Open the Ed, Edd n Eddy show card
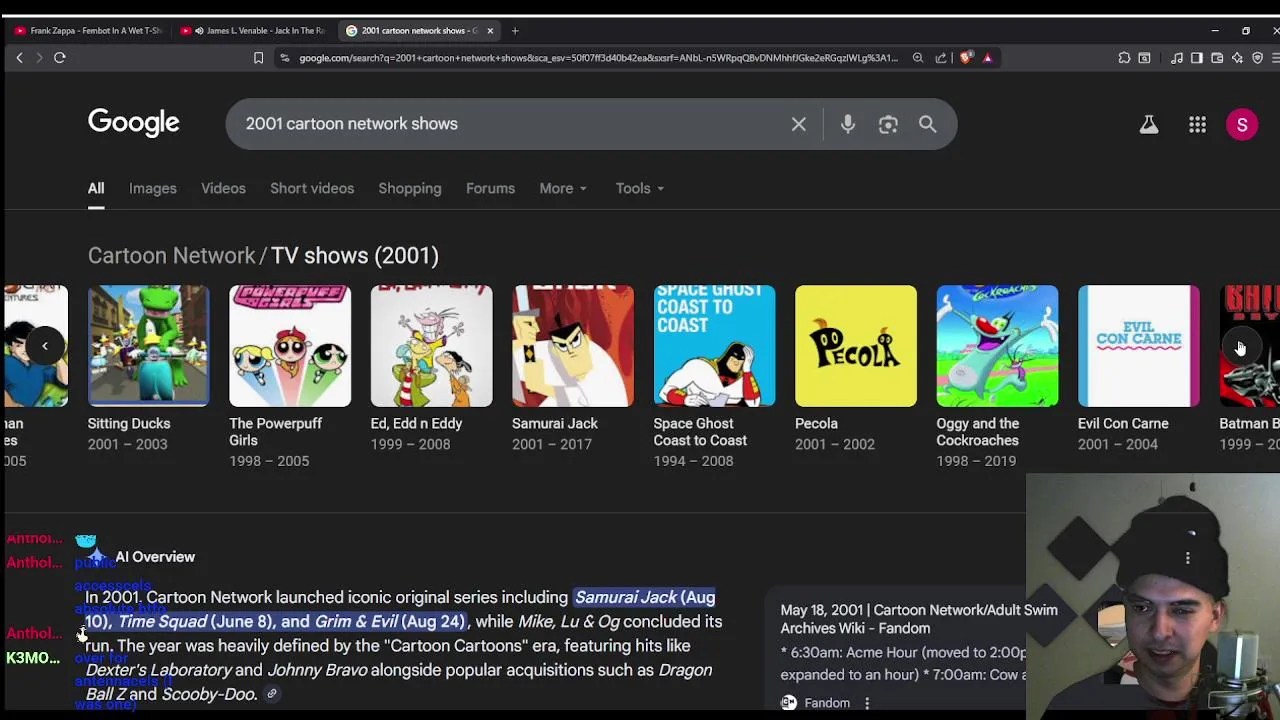 pos(431,369)
